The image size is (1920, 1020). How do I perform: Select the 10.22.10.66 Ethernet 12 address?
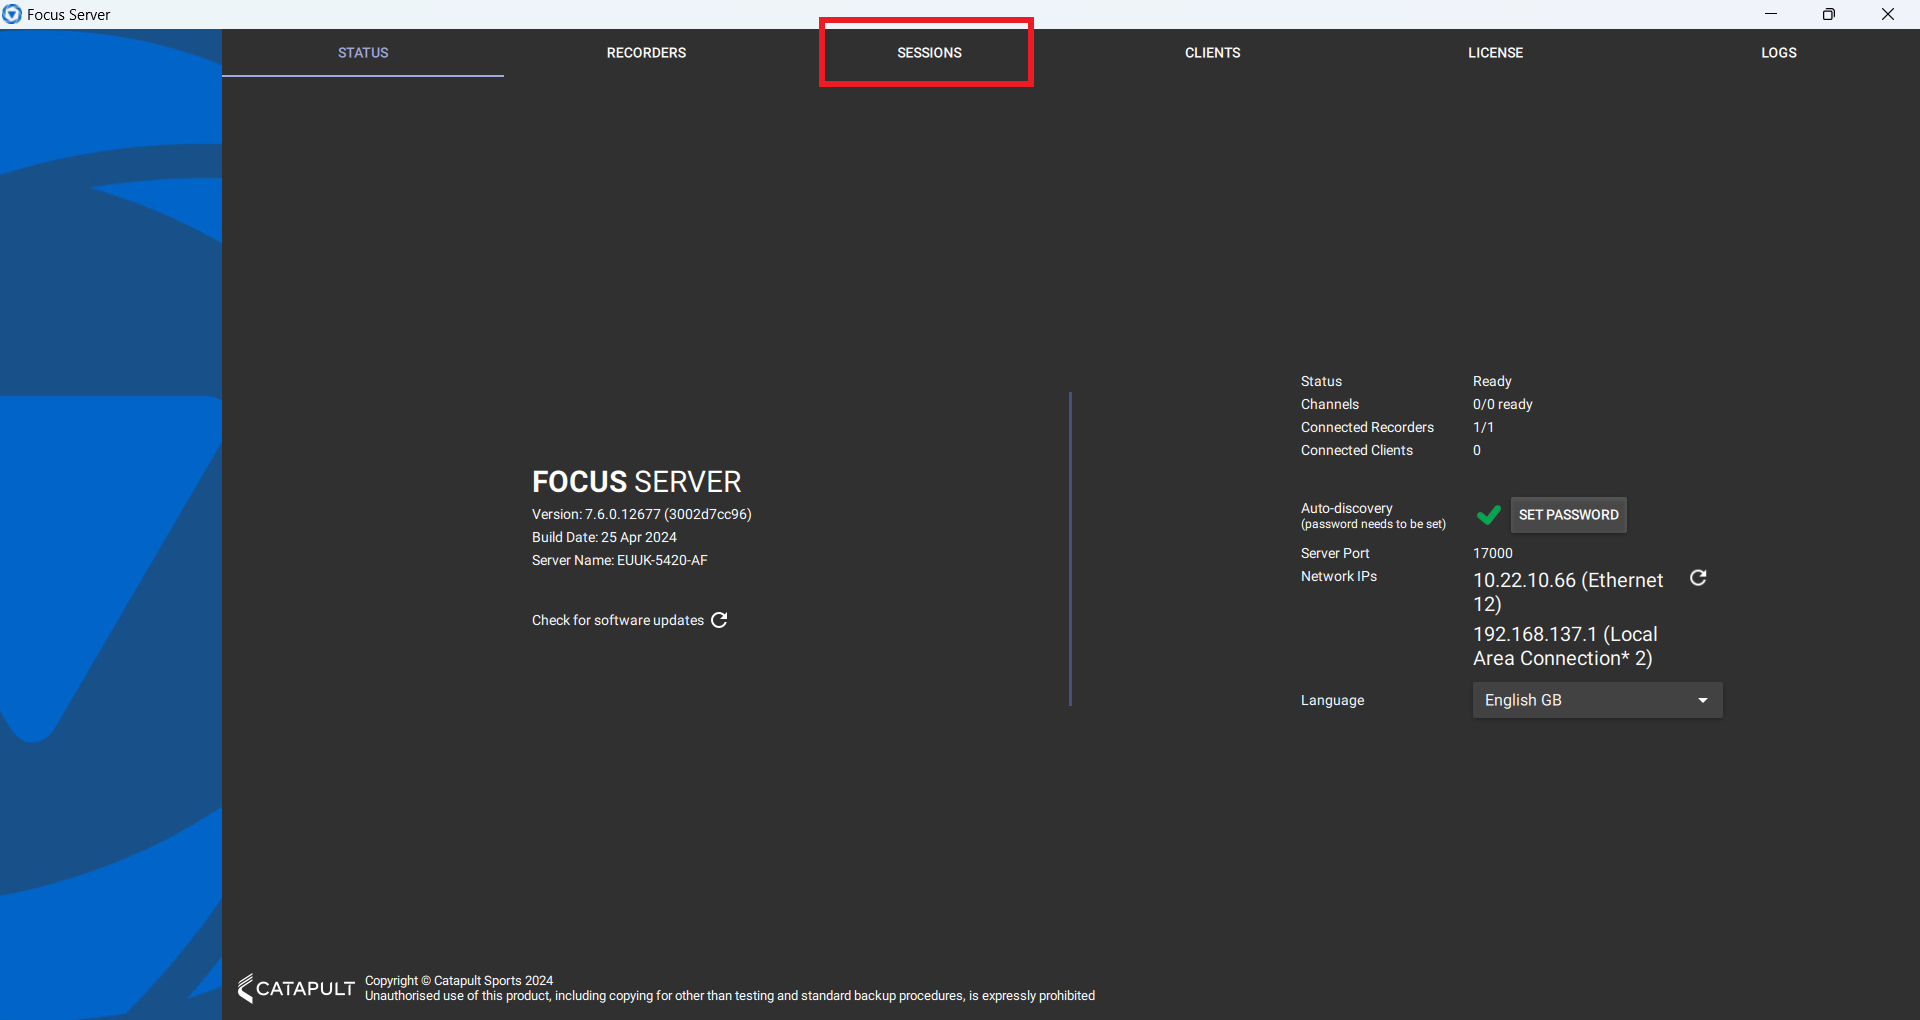click(1568, 592)
